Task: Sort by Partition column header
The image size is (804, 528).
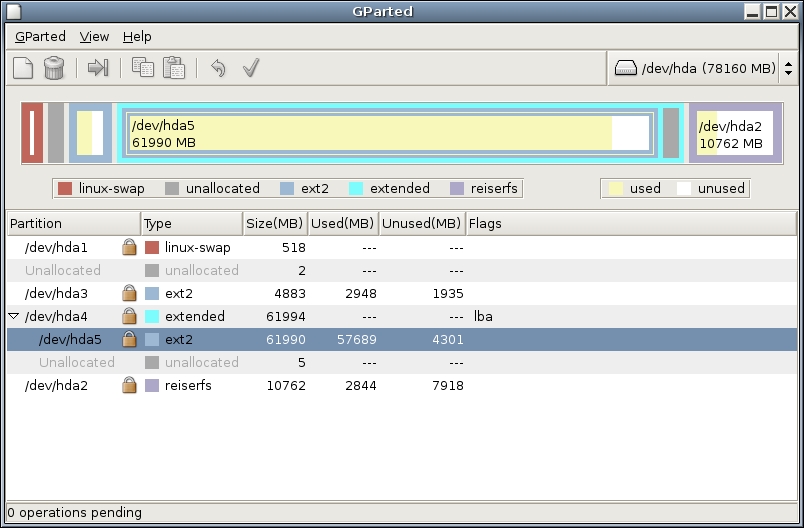Action: tap(73, 224)
